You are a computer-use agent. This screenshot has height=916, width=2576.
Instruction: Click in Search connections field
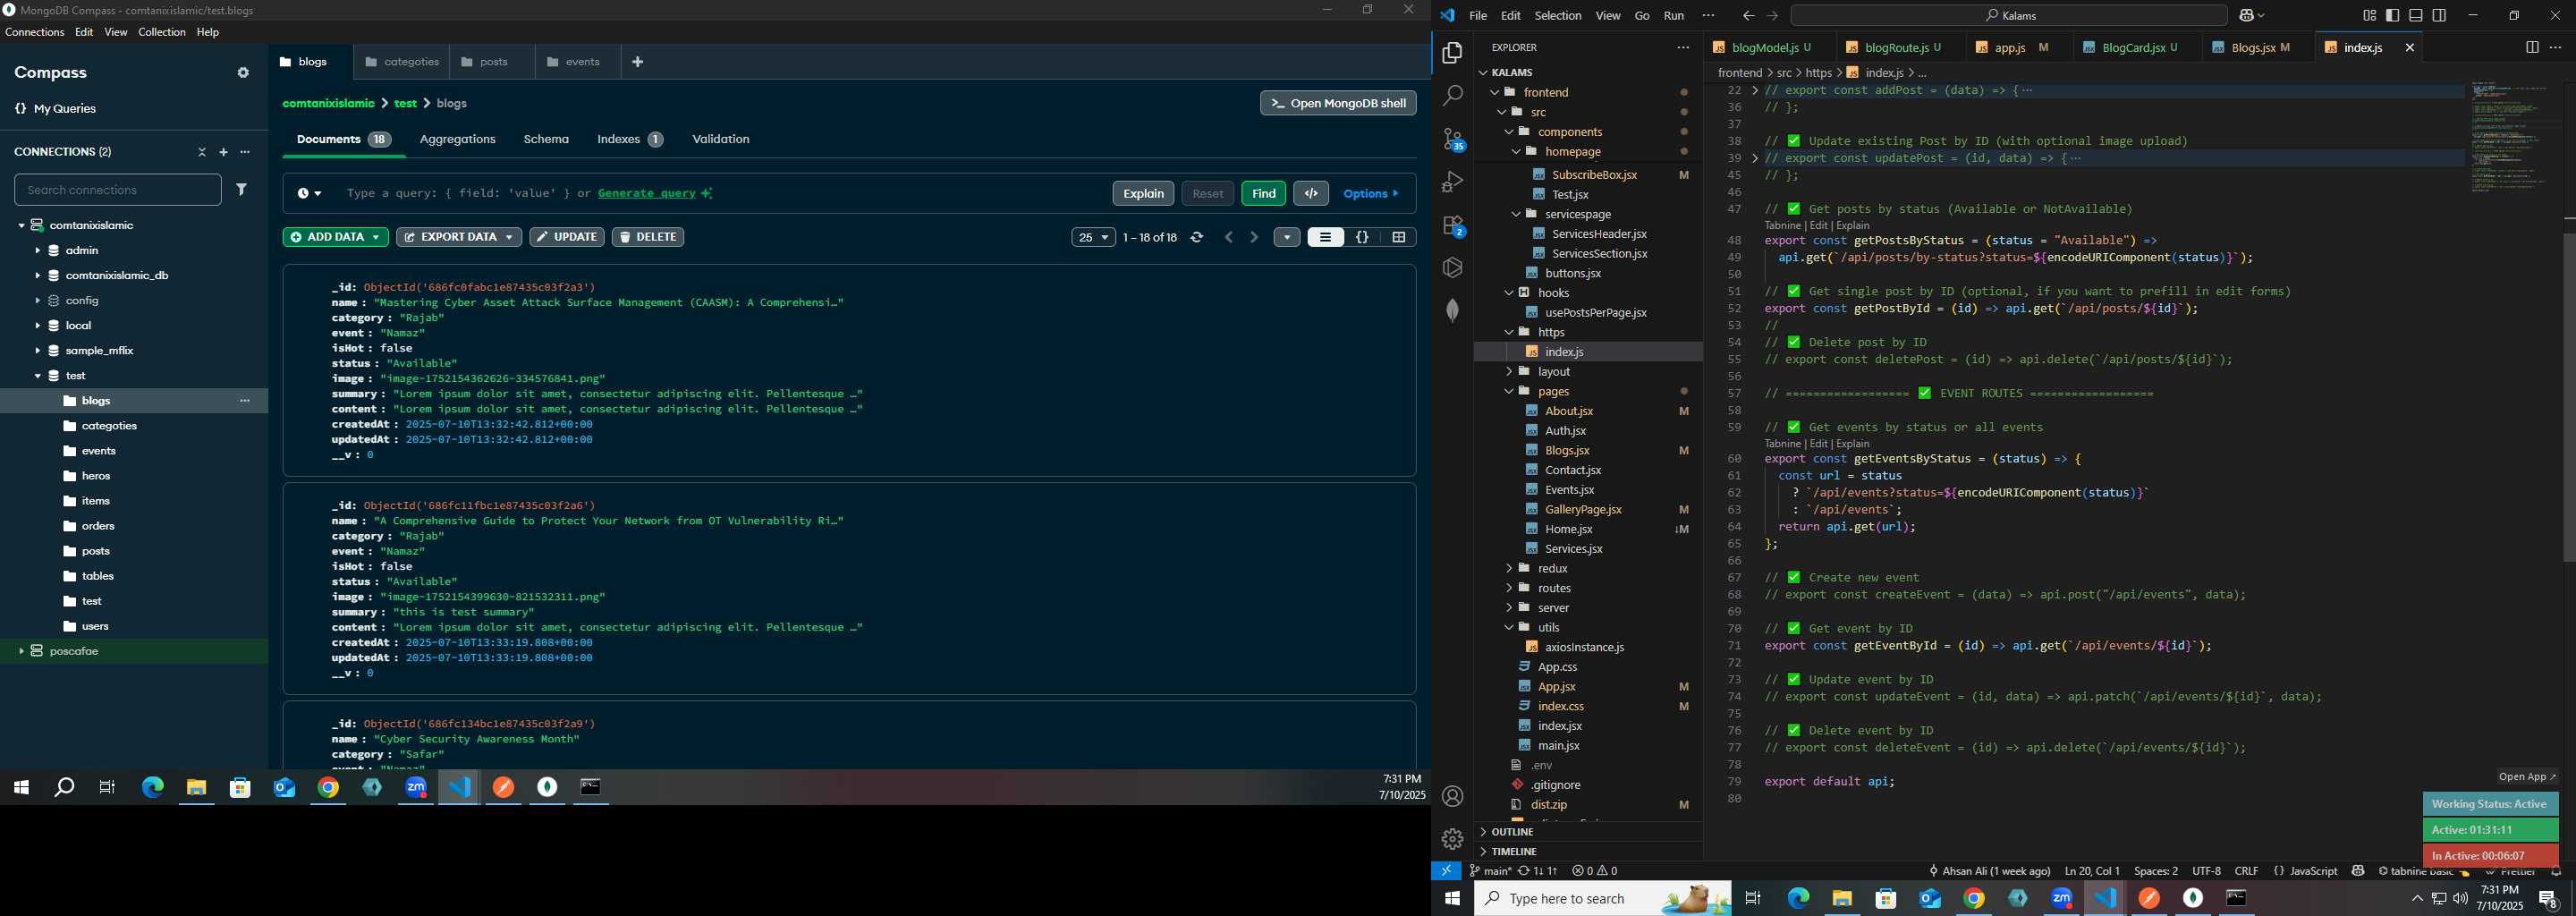click(x=118, y=189)
